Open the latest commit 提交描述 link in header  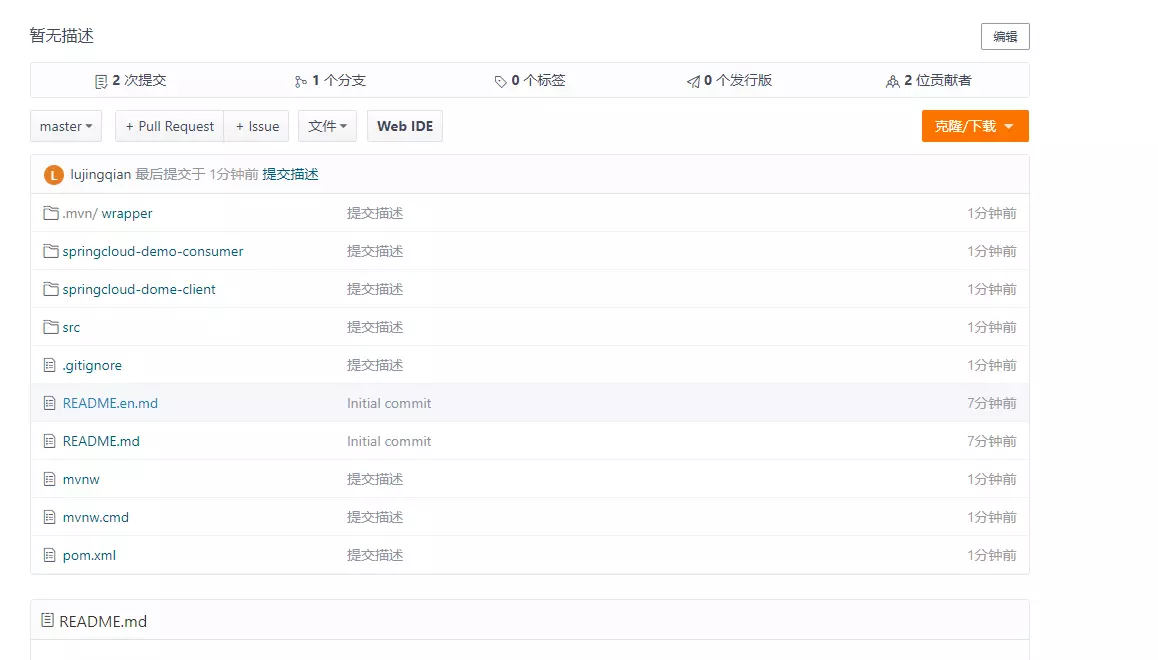tap(290, 174)
